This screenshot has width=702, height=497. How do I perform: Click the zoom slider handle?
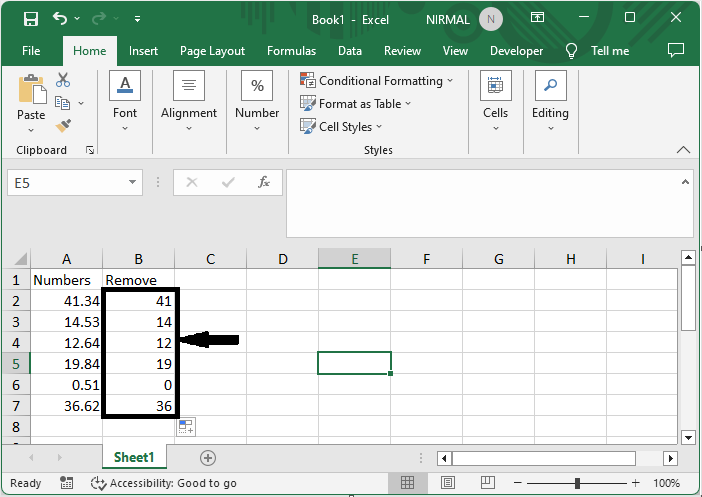coord(577,483)
